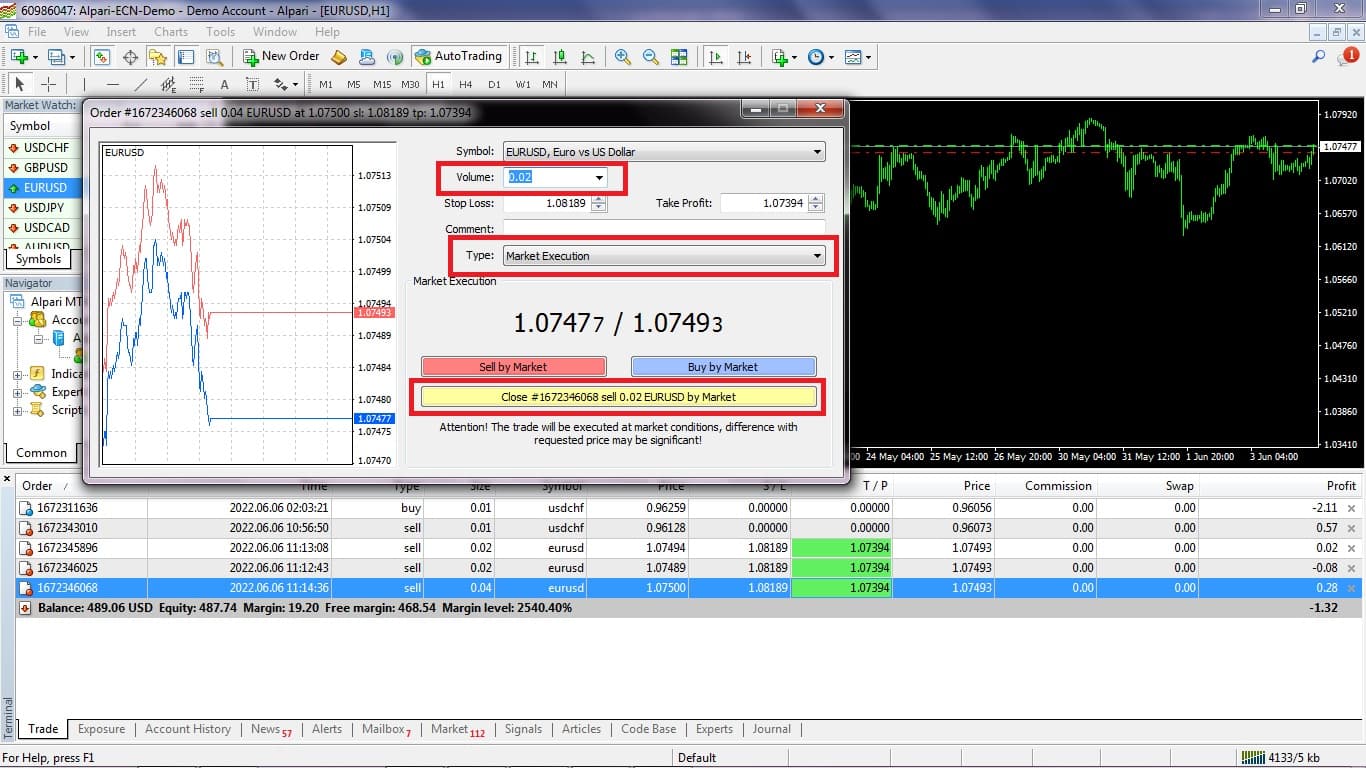Viewport: 1366px width, 768px height.
Task: Switch timeframe to D1
Action: tap(494, 84)
